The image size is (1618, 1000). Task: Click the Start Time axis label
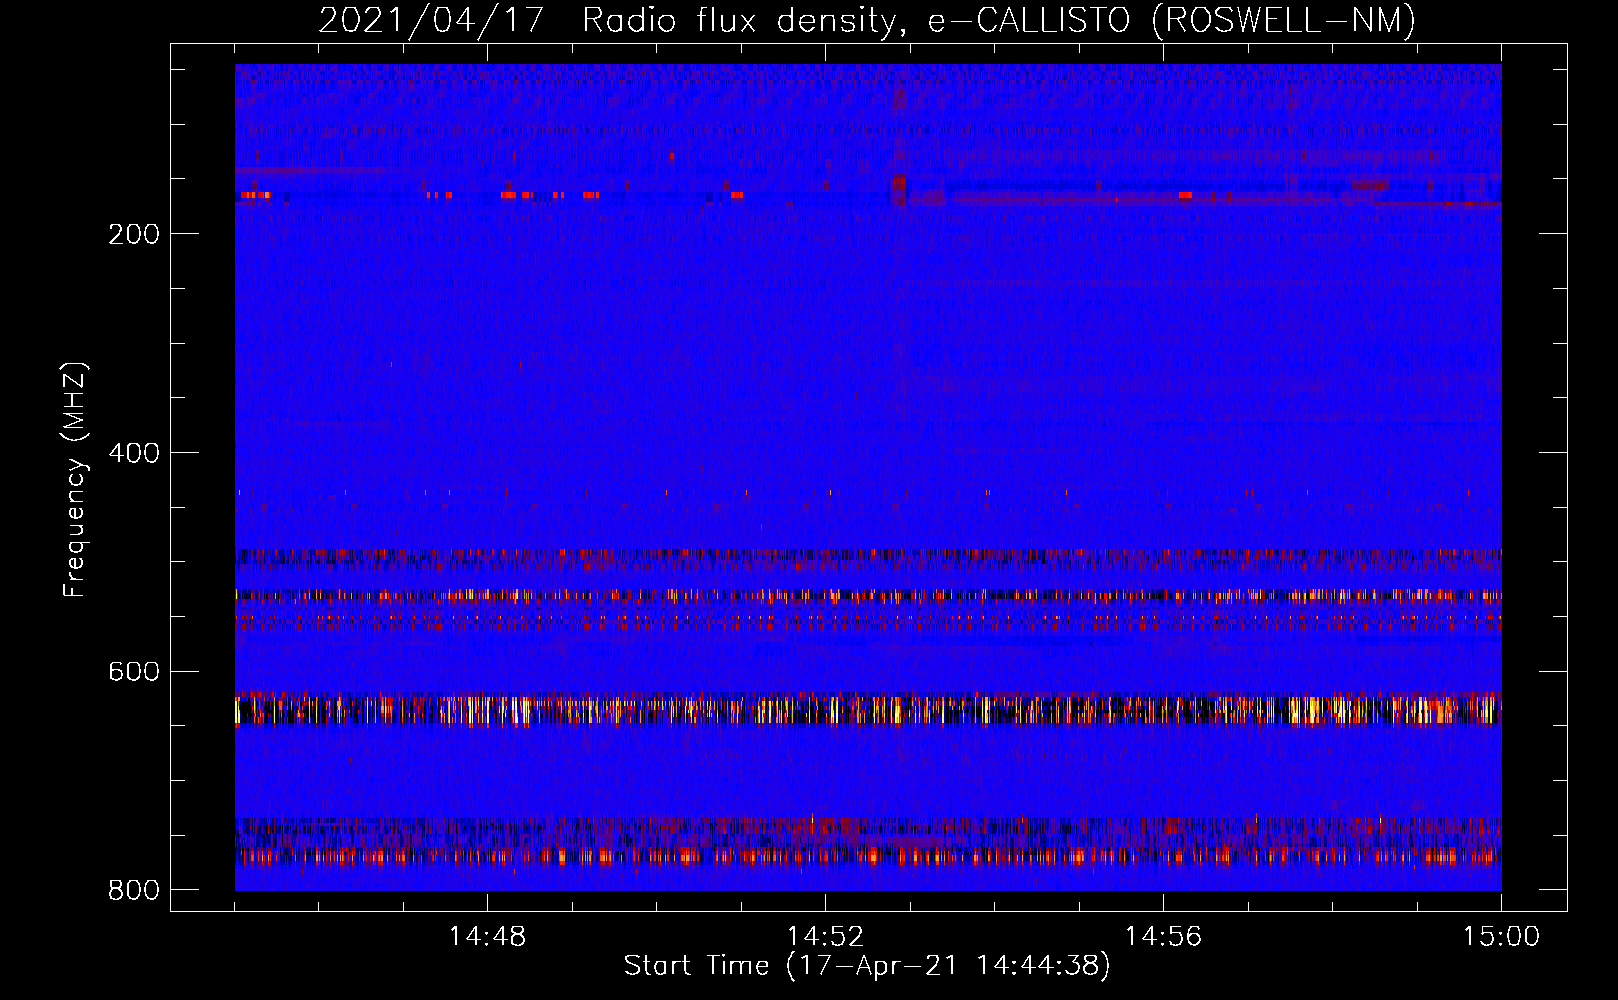867,965
